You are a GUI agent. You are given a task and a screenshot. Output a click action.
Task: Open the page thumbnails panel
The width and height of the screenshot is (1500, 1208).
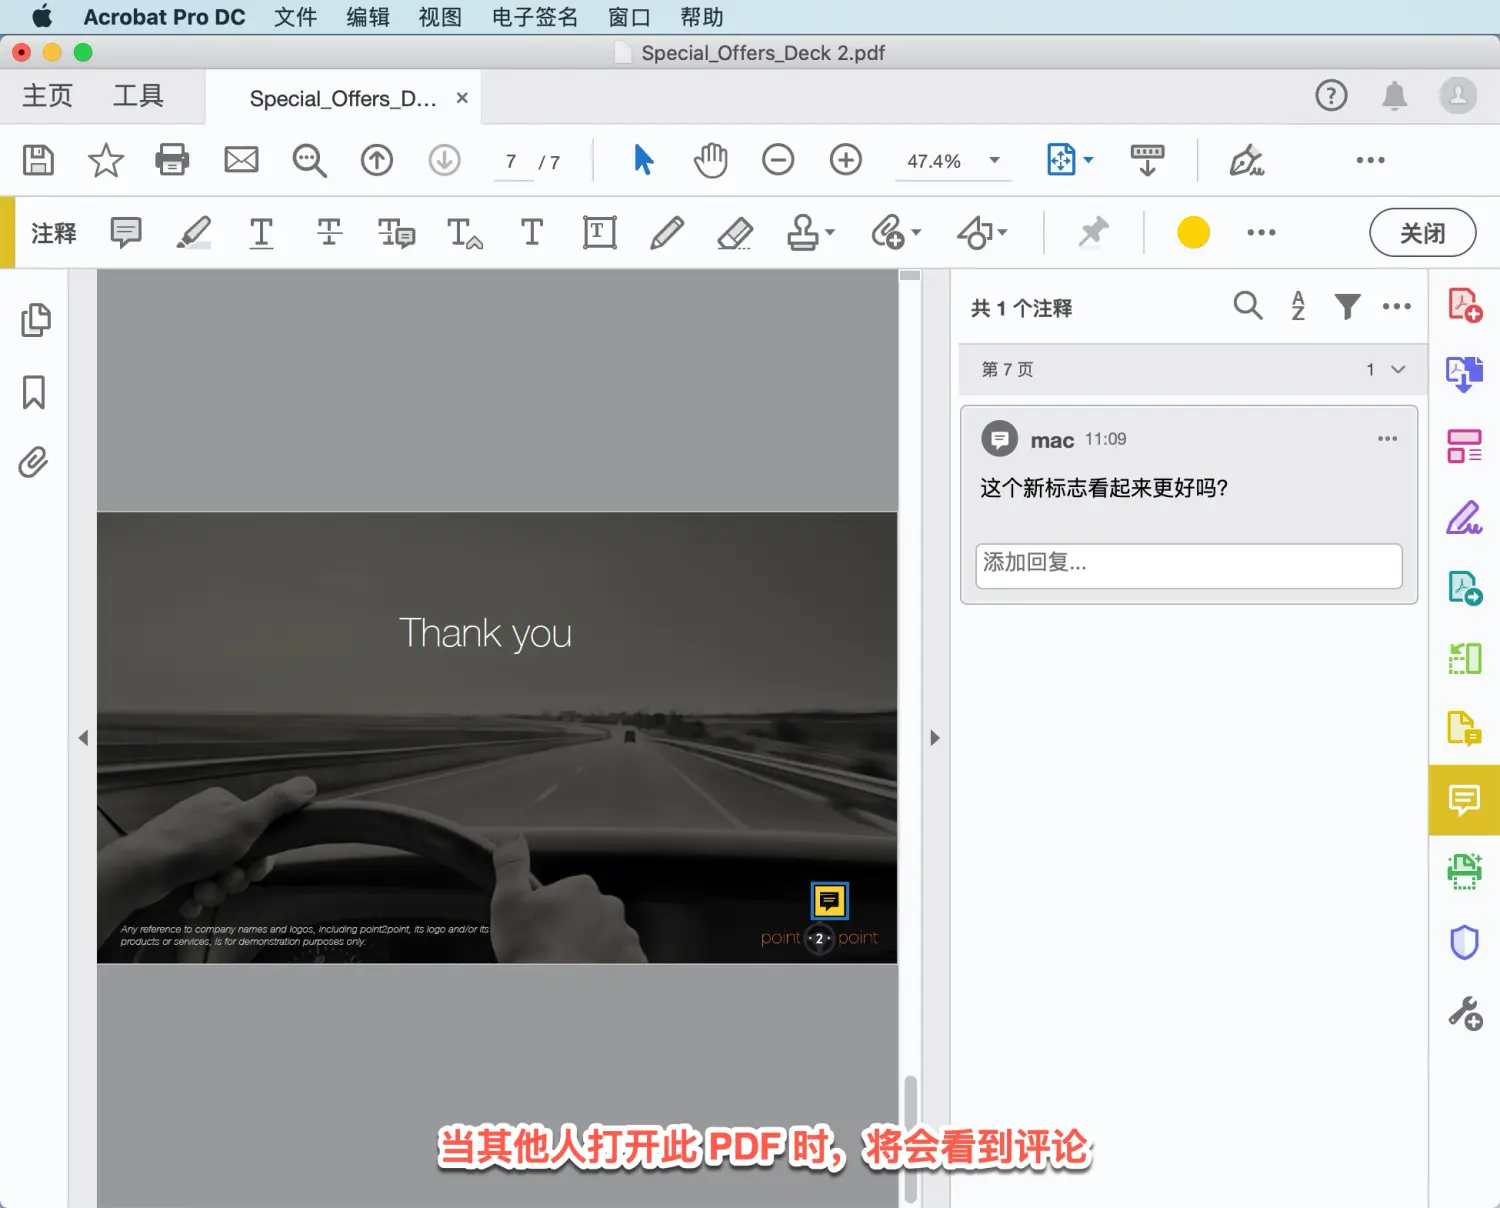point(35,320)
